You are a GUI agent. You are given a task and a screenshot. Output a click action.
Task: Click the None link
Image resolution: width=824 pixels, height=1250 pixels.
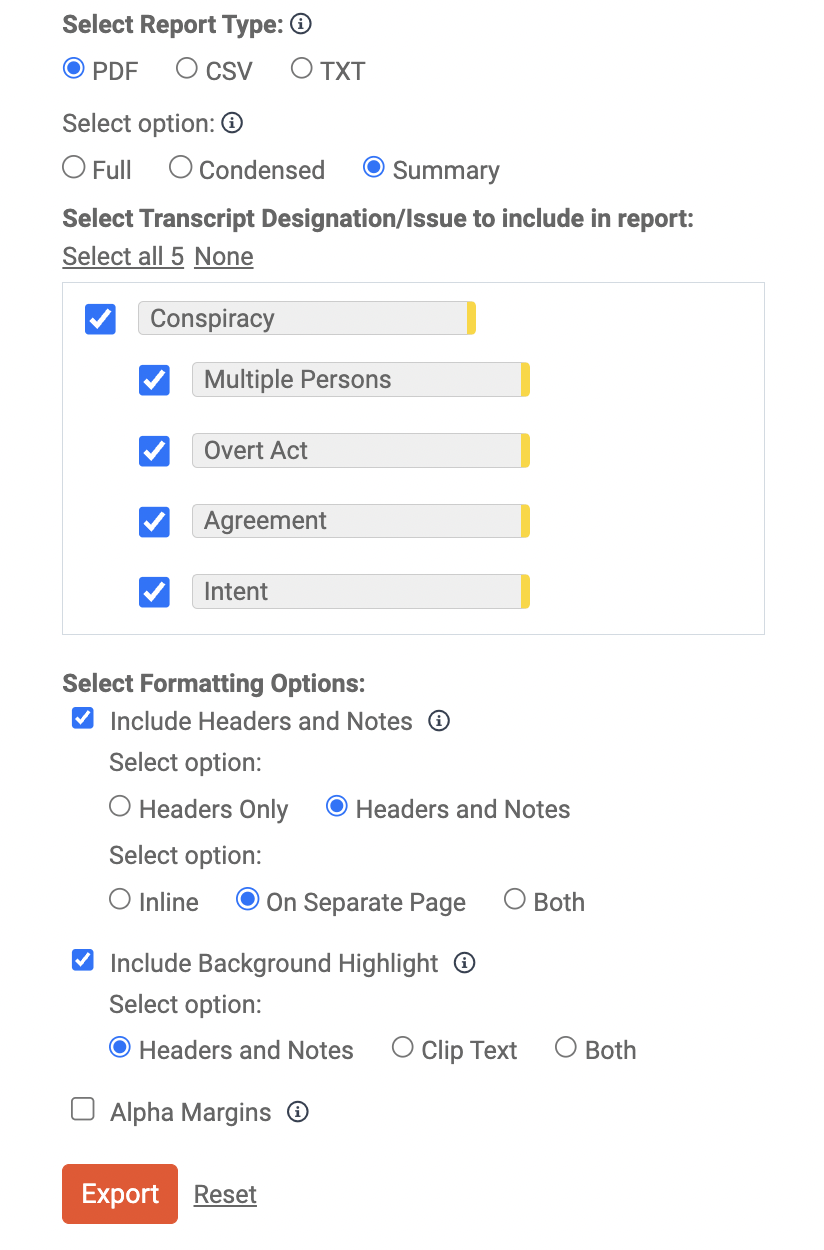tap(224, 257)
